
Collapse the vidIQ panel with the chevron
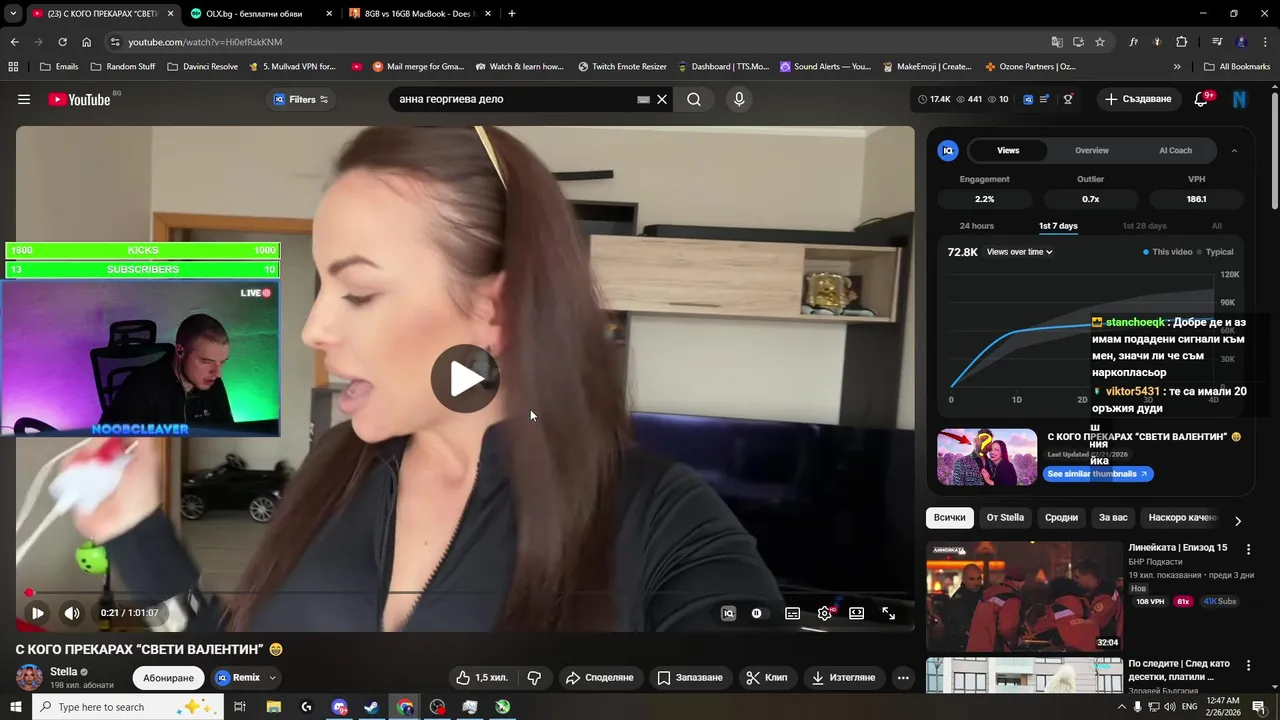1234,150
